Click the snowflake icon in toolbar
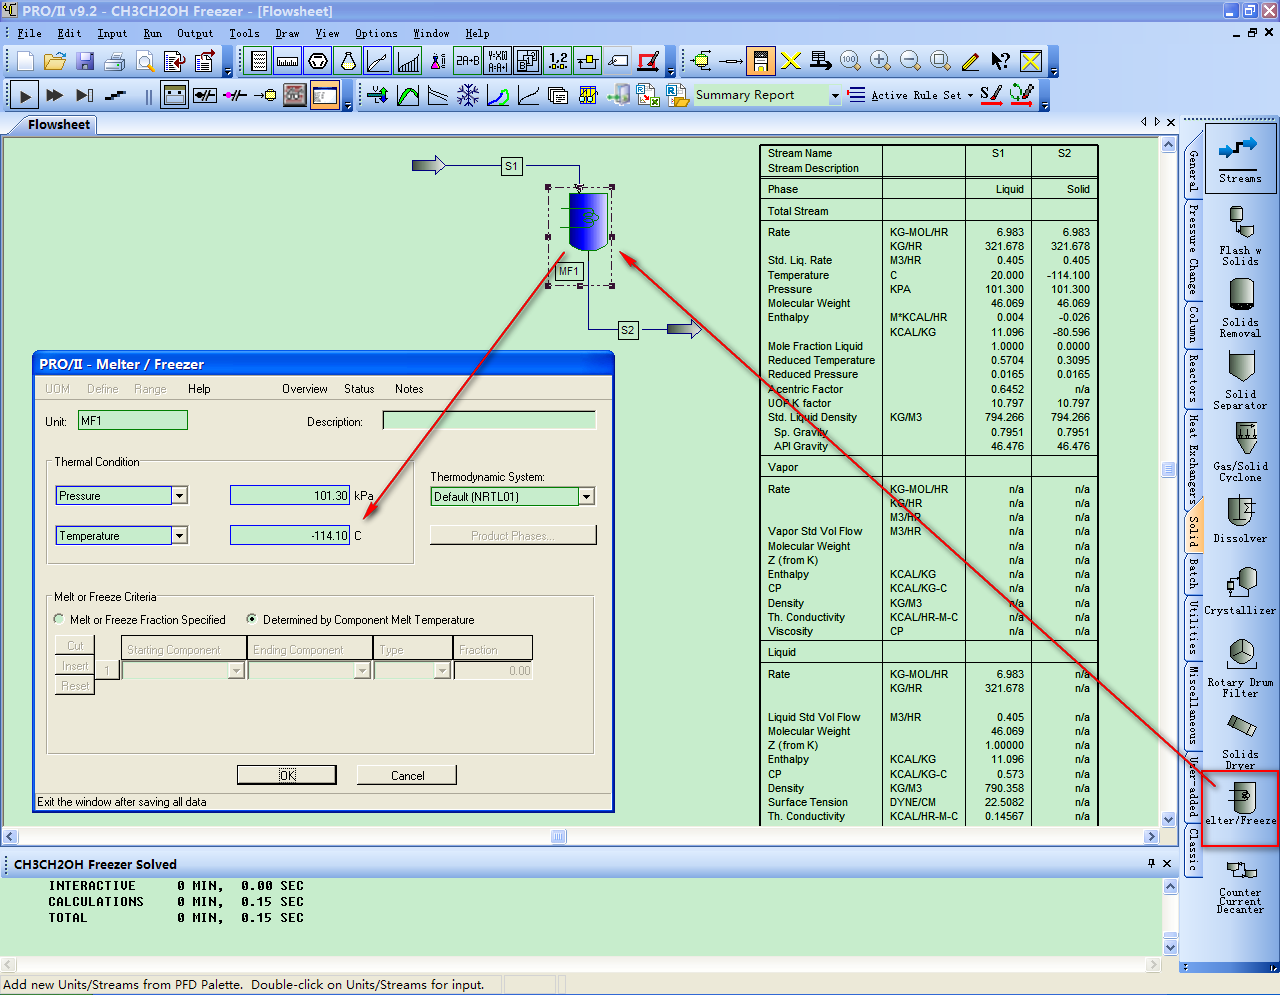This screenshot has height=995, width=1280. (468, 96)
